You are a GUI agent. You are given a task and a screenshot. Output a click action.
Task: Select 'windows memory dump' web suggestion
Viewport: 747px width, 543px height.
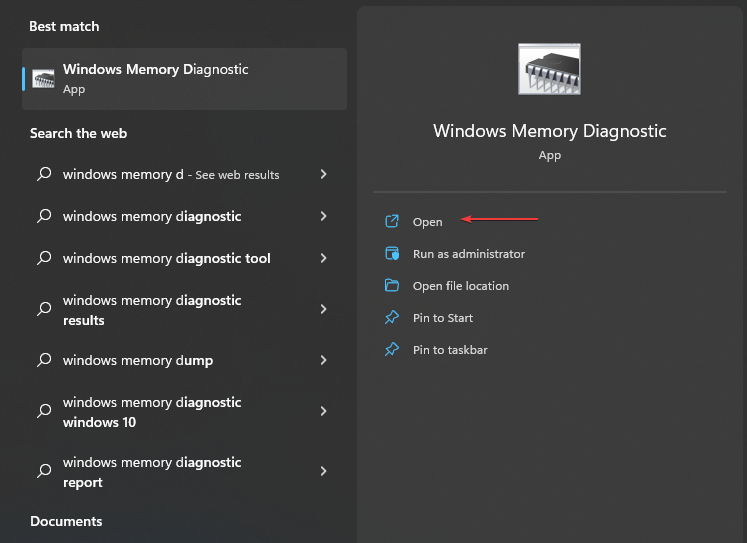[x=138, y=360]
